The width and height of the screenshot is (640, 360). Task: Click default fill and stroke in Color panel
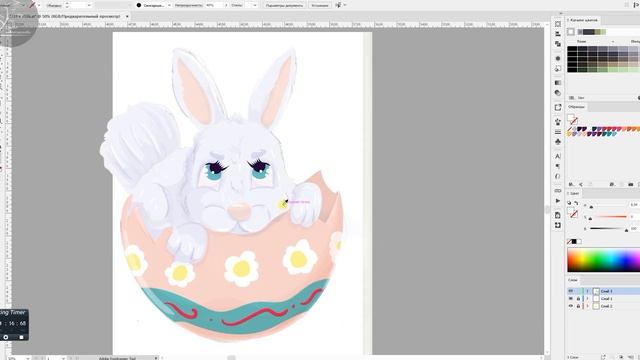[x=569, y=203]
